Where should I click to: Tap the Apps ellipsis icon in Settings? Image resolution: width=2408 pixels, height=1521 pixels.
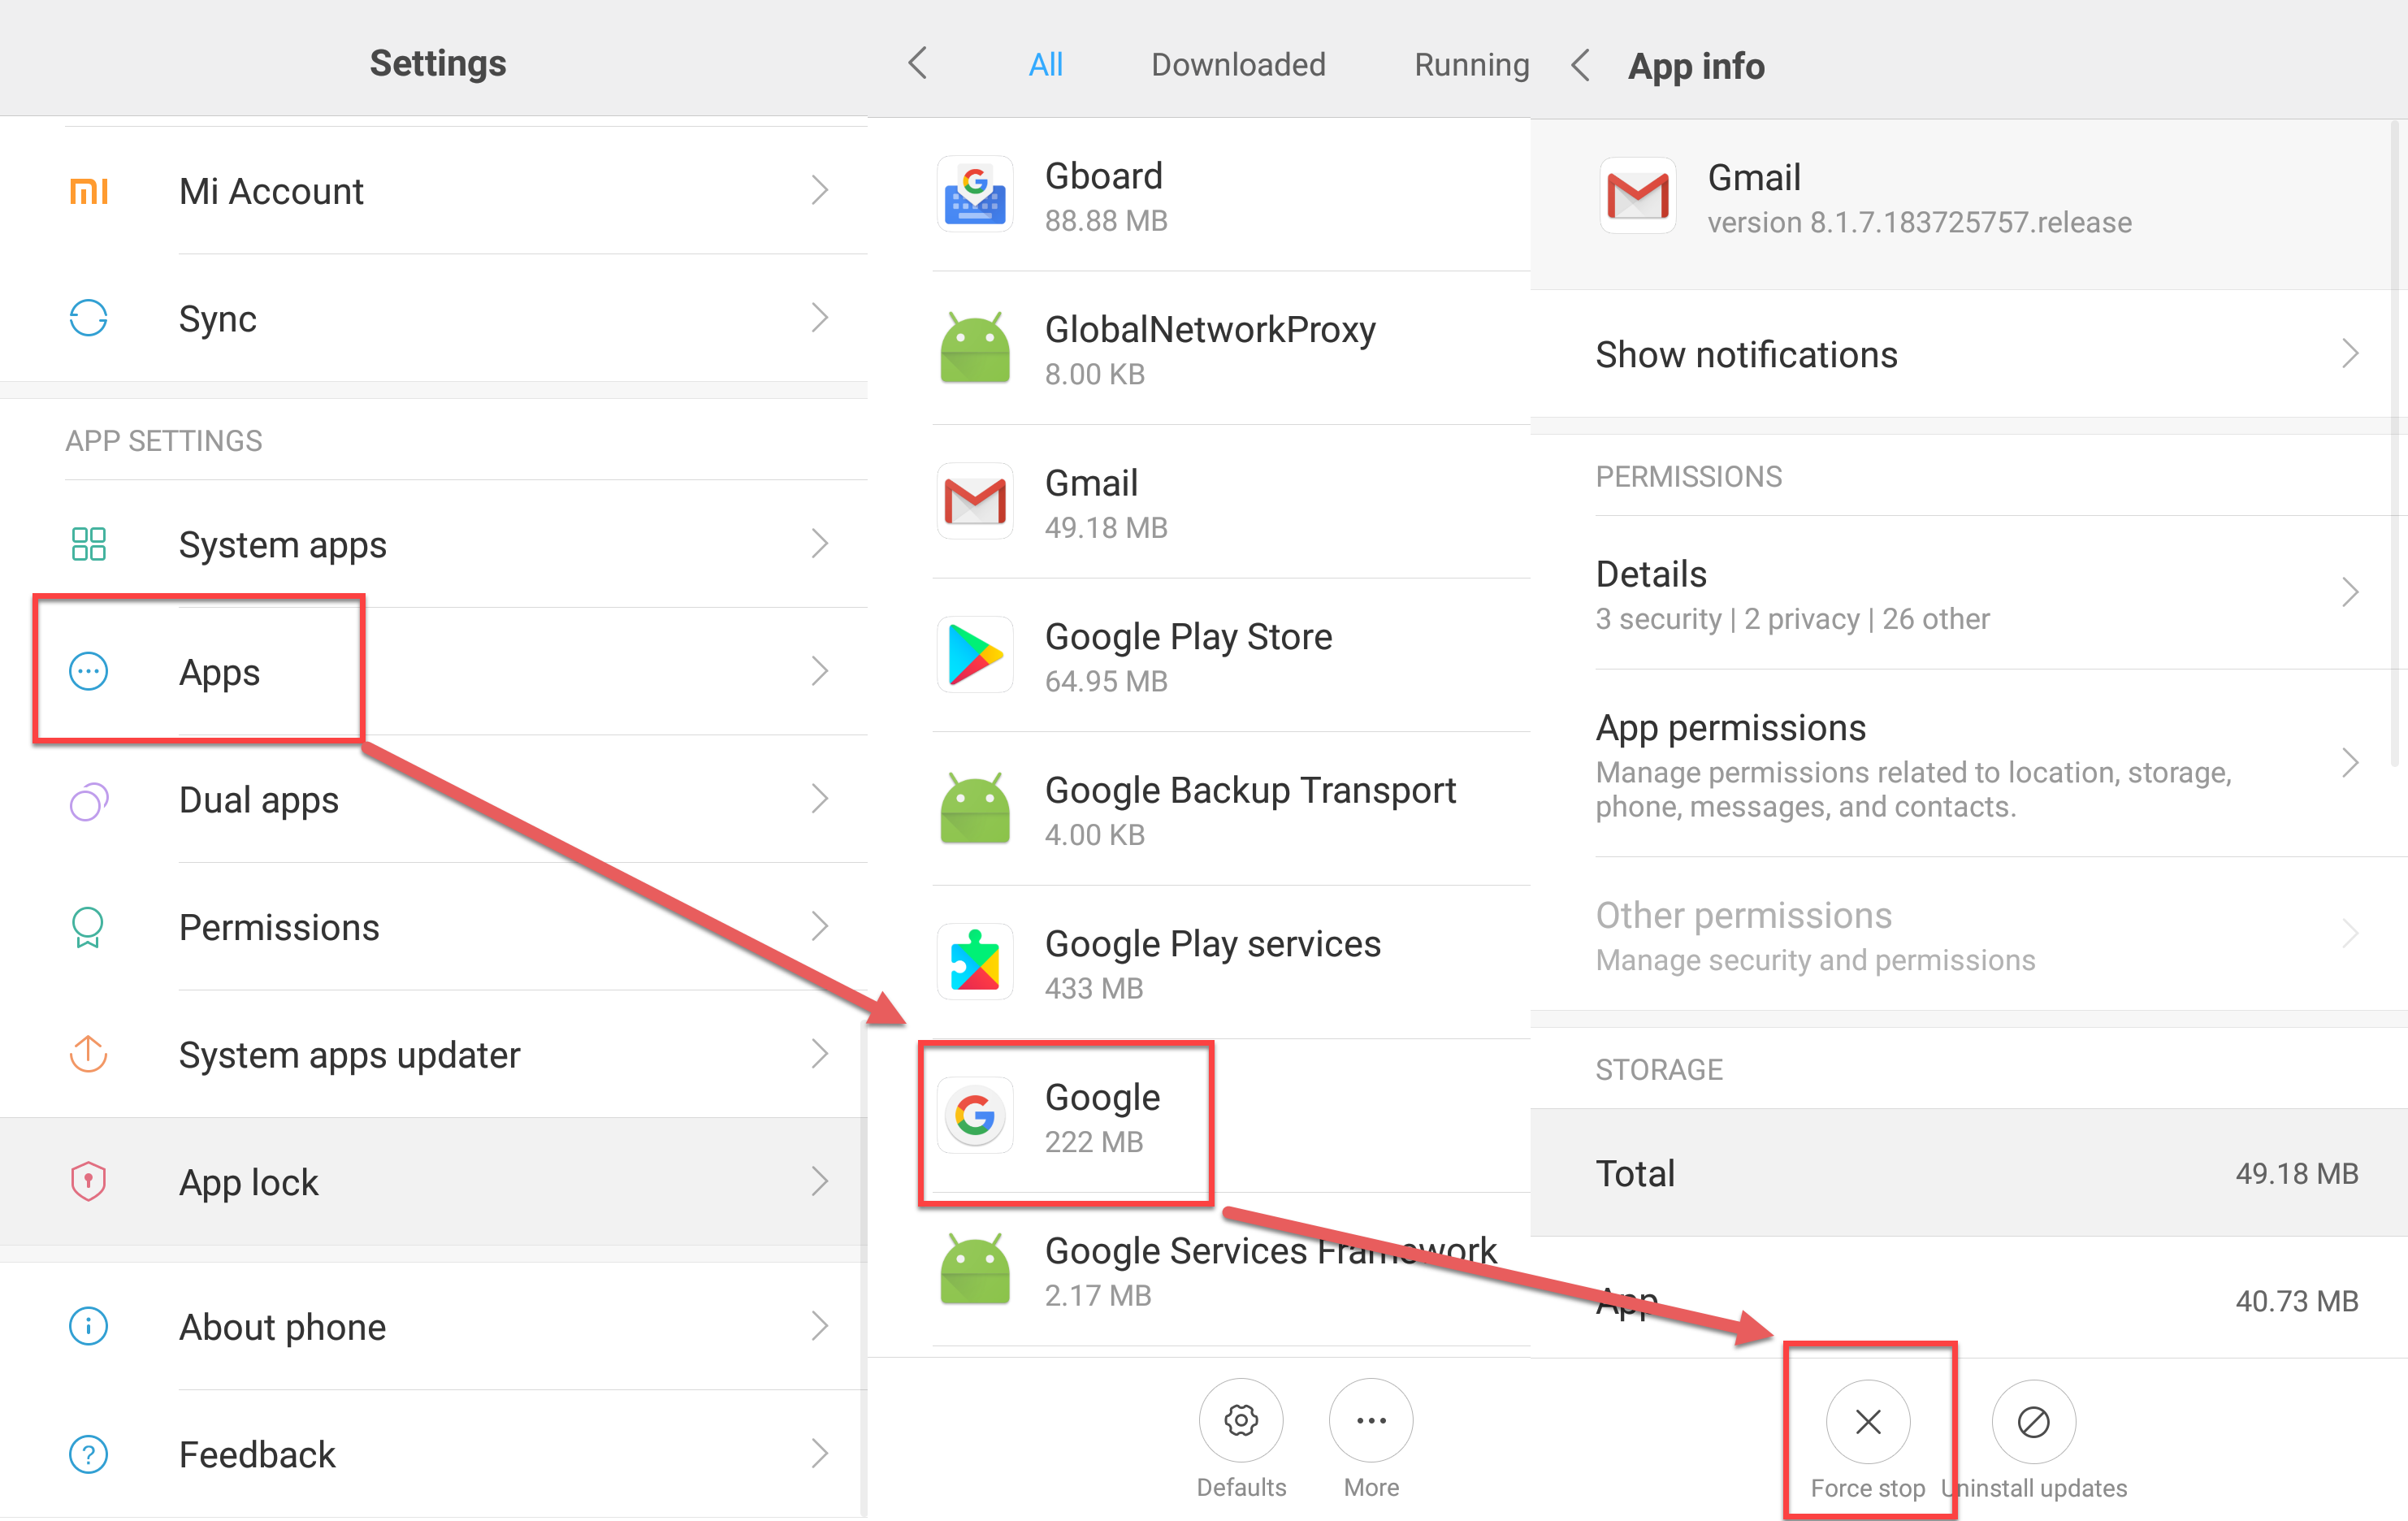[89, 671]
